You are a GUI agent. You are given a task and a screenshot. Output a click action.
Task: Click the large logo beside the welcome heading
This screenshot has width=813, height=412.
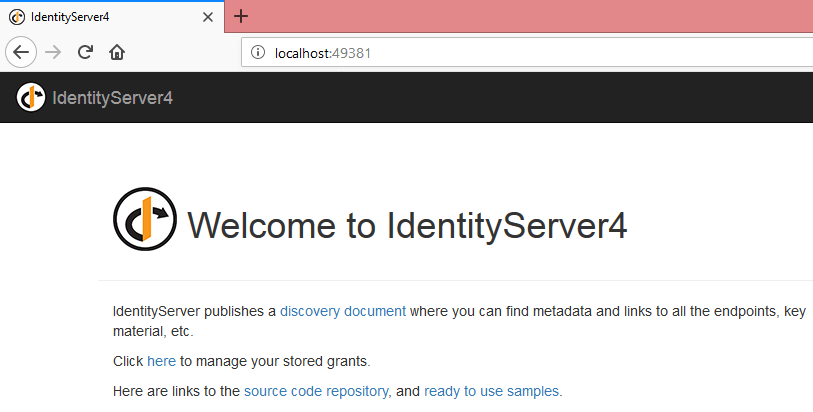145,219
